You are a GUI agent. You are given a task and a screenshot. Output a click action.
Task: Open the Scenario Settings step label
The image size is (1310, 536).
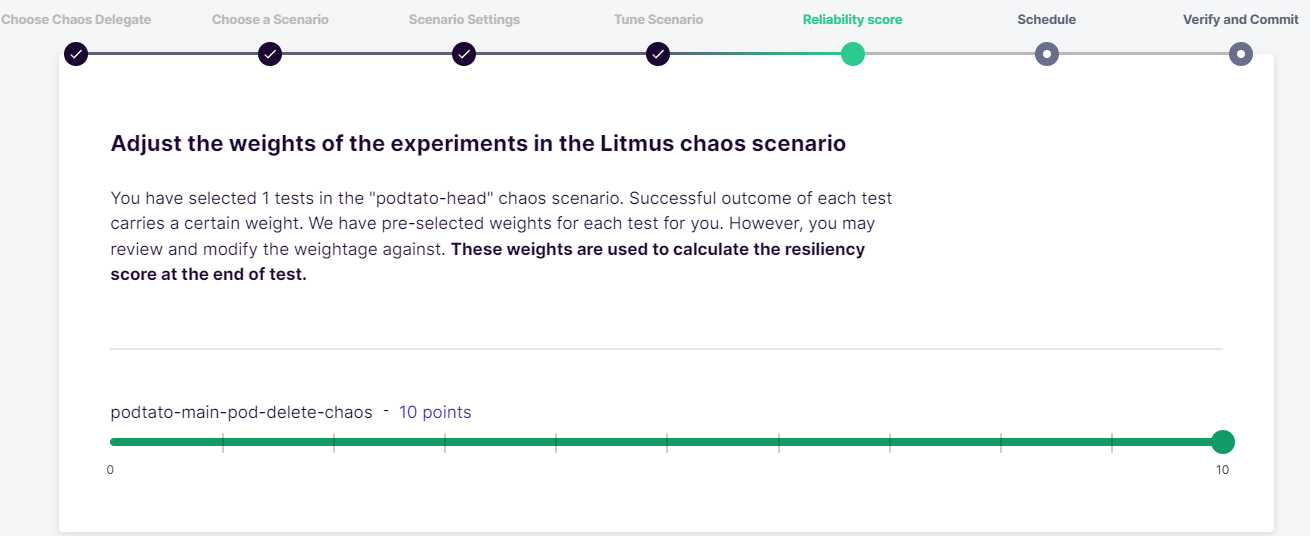coord(464,20)
